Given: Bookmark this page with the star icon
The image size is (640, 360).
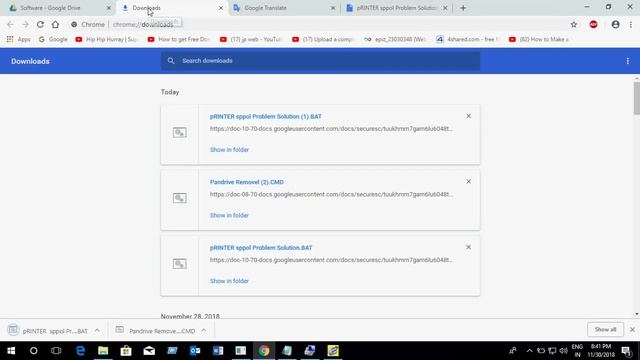Looking at the screenshot, I should tap(574, 24).
